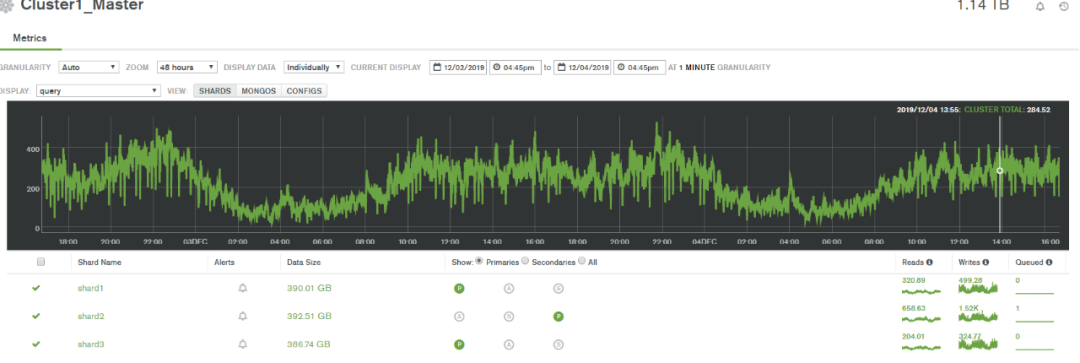Viewport: 1080px width, 363px height.
Task: Select the secondary node icon of shard3
Action: click(x=559, y=344)
